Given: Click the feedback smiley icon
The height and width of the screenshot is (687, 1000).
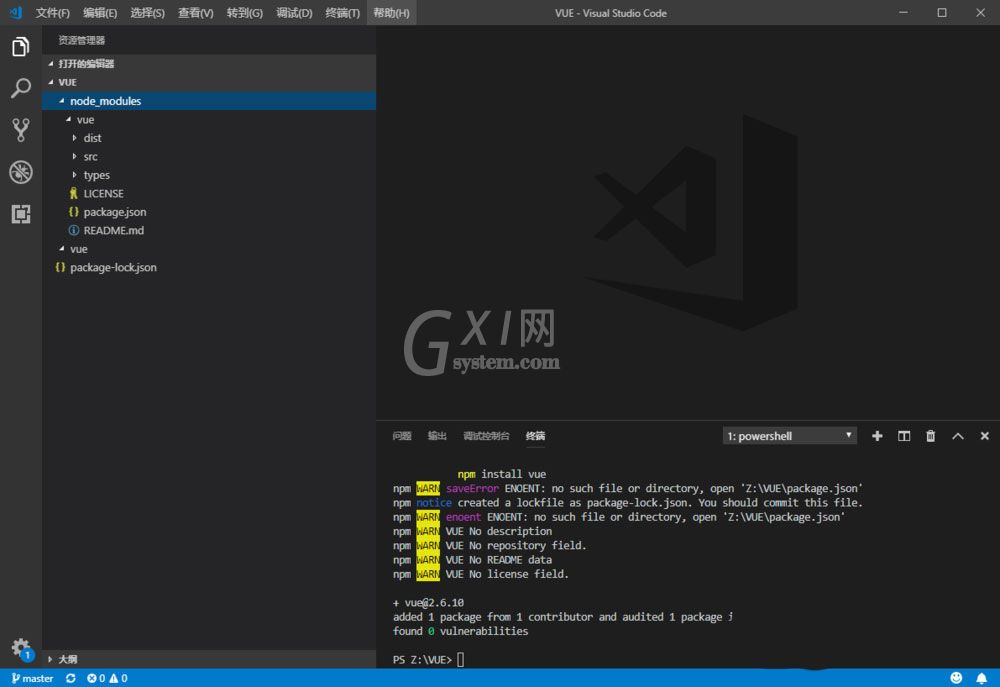Looking at the screenshot, I should click(955, 678).
